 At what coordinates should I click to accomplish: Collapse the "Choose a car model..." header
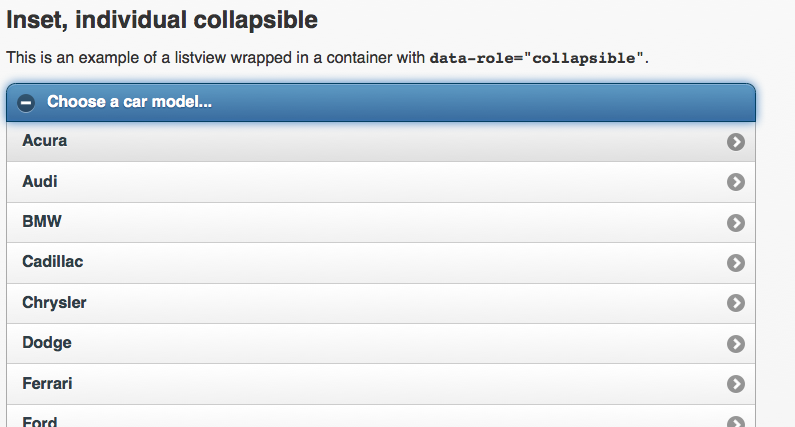click(381, 102)
